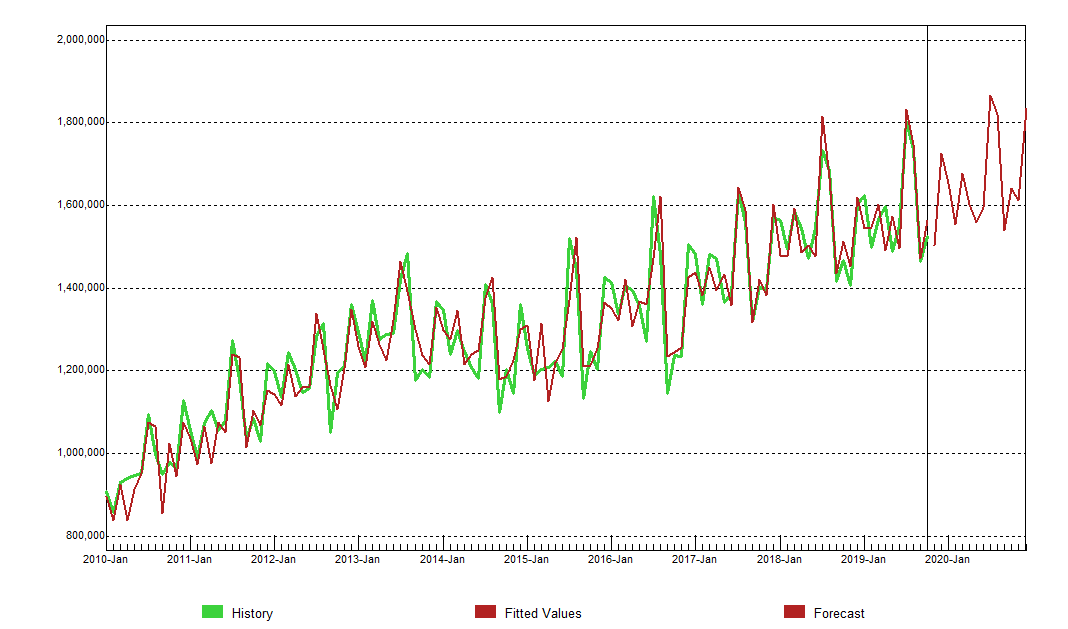Click the 2020-Jan x-axis label
This screenshot has width=1068, height=629.
pyautogui.click(x=947, y=560)
